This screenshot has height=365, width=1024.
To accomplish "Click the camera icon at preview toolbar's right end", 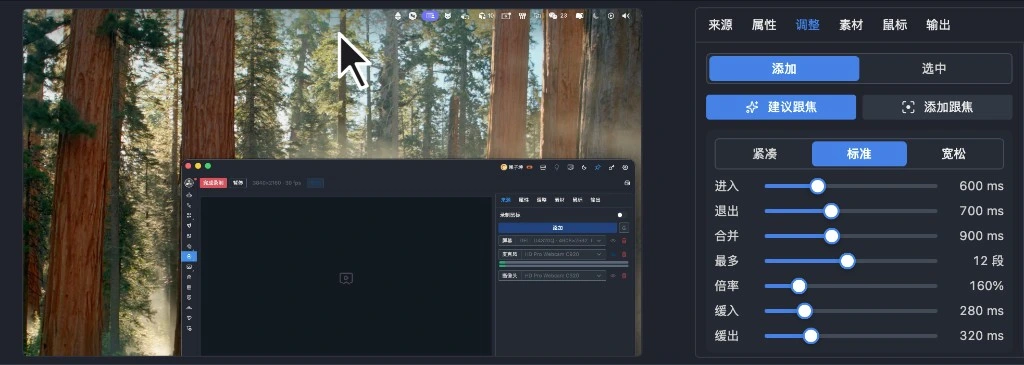I will click(x=627, y=183).
